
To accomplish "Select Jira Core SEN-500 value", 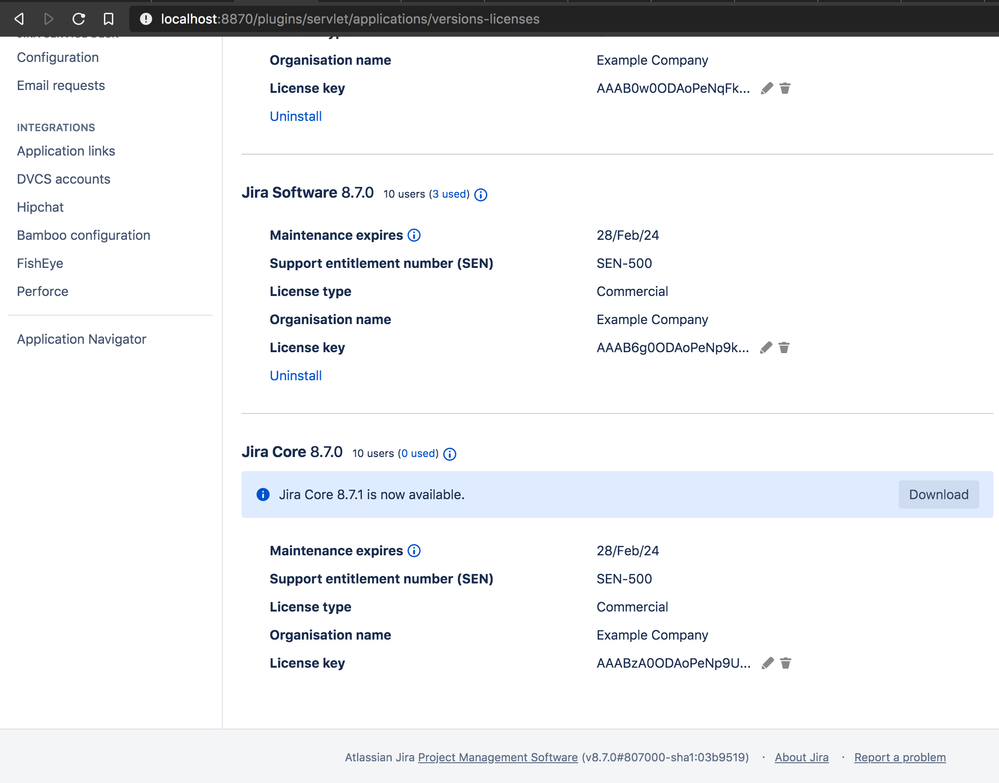I will pos(624,578).
